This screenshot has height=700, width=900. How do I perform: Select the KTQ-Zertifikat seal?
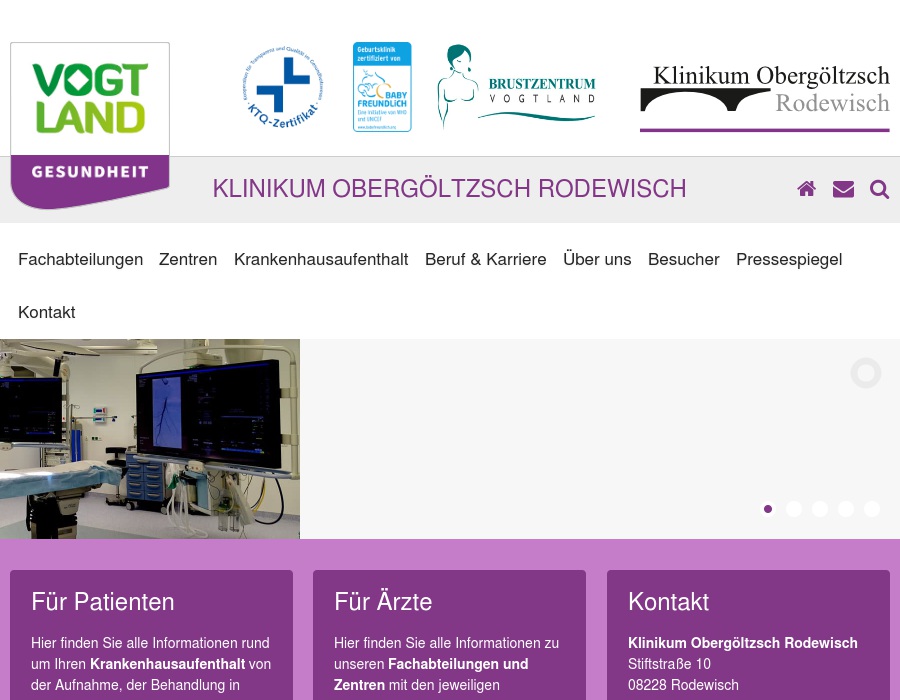(x=282, y=87)
